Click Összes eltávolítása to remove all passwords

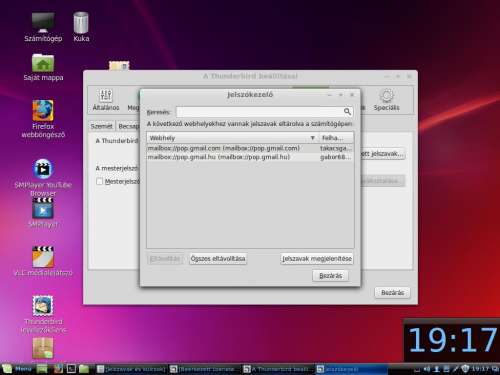coord(218,259)
